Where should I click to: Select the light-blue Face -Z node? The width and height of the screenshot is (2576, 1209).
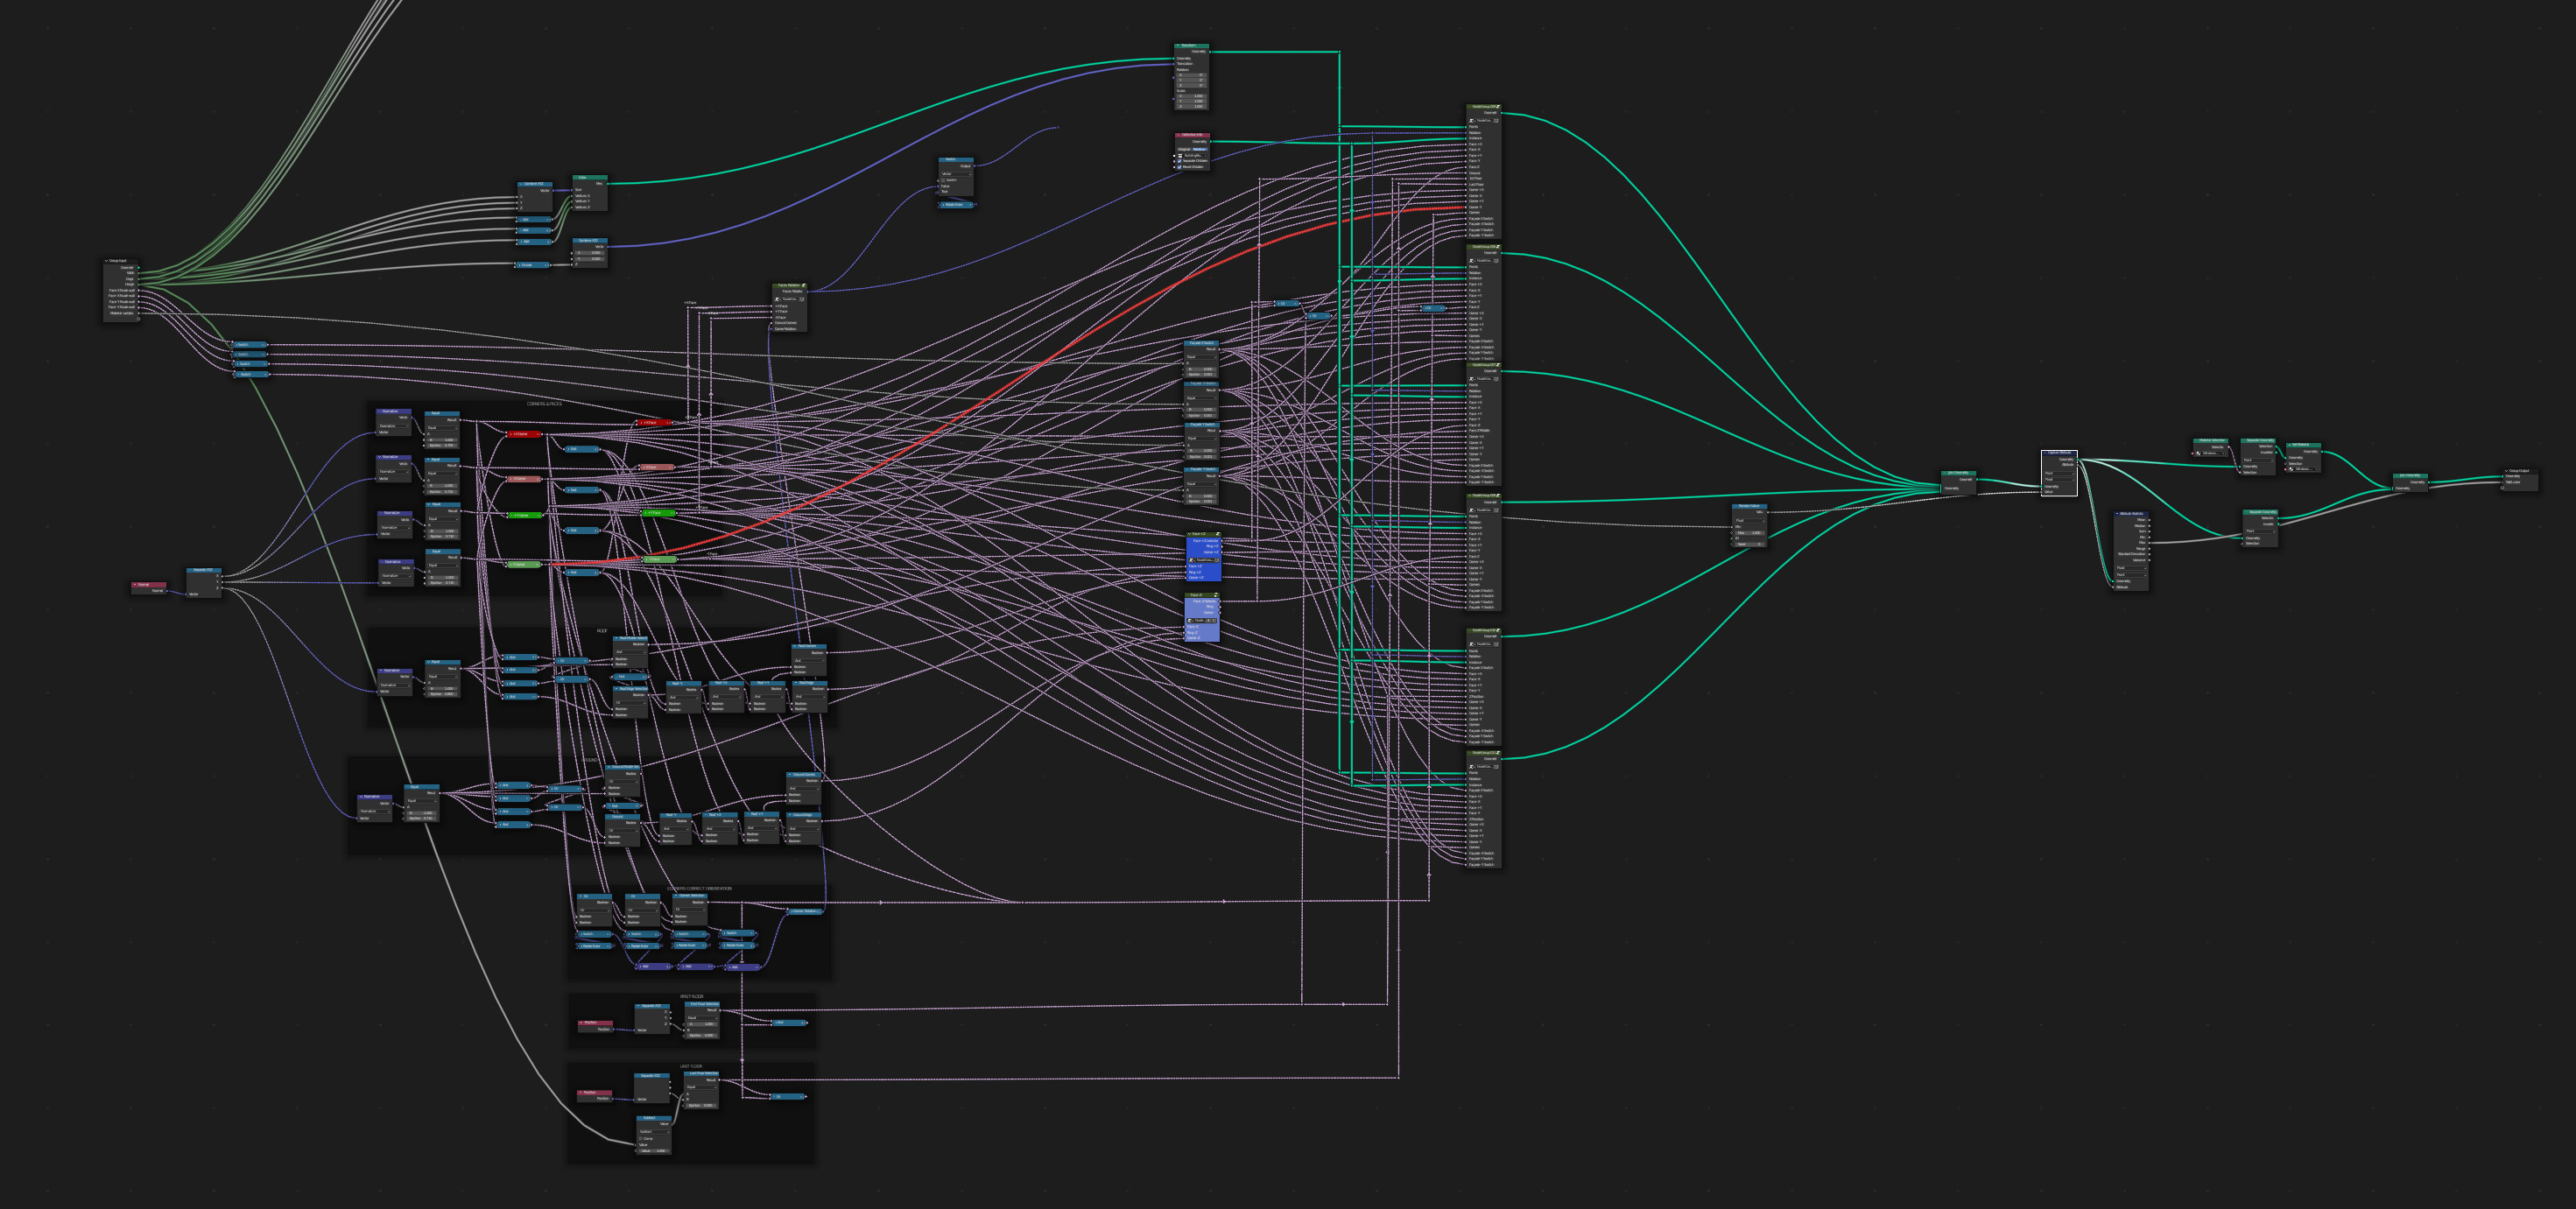pos(1202,618)
